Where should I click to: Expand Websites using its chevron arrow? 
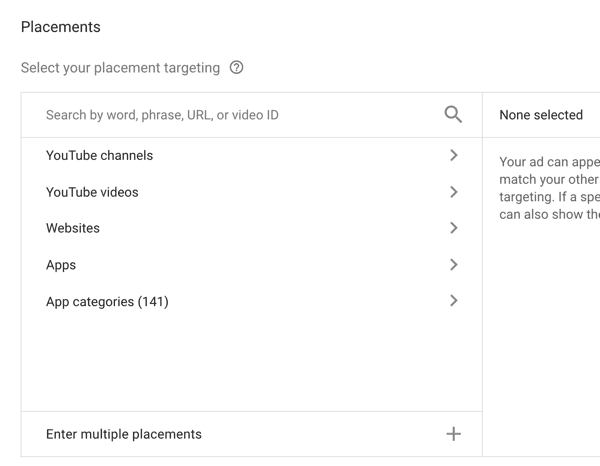point(454,228)
